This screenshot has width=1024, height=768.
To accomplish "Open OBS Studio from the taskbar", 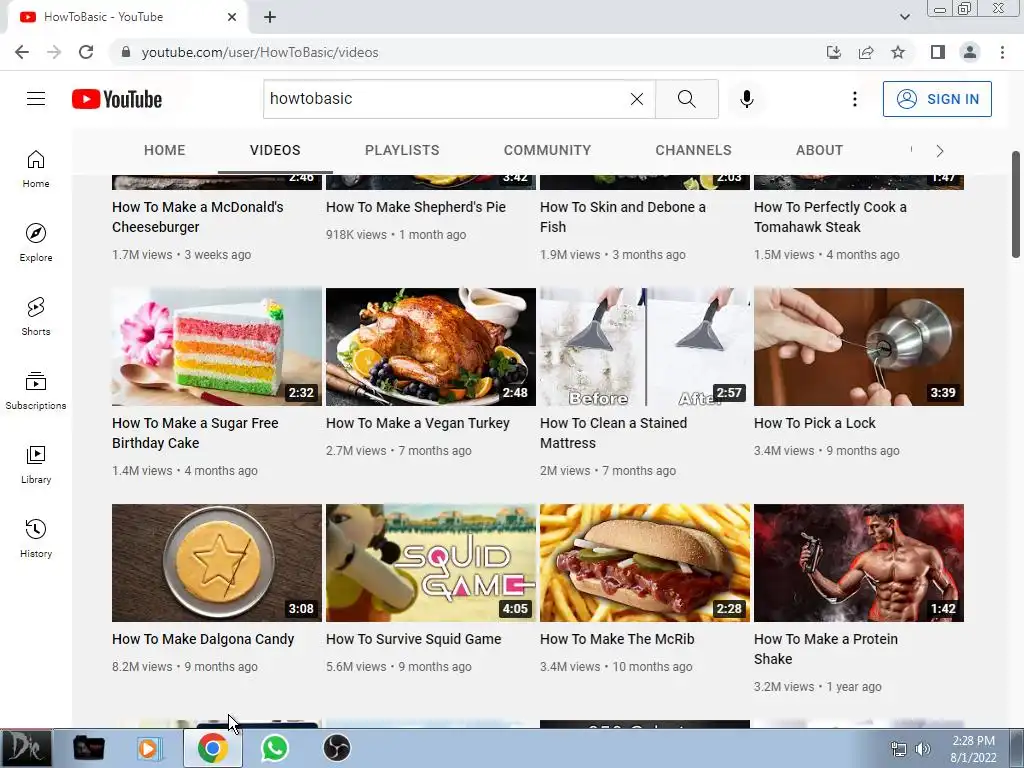I will pos(337,748).
